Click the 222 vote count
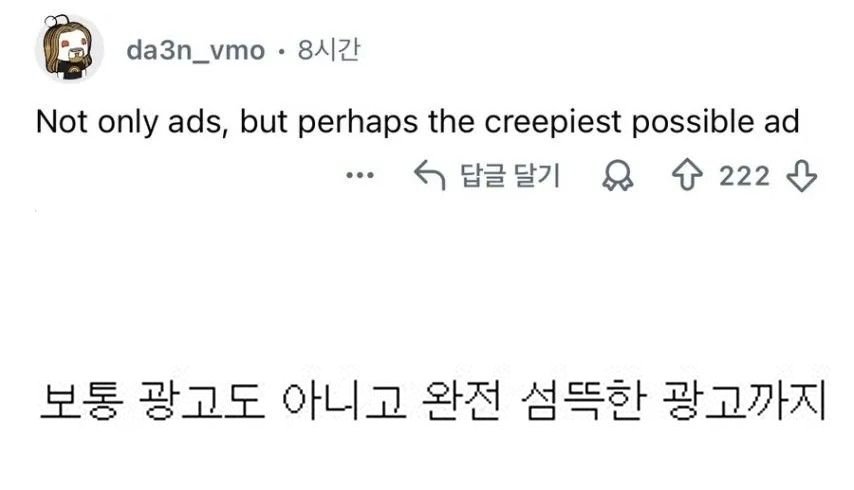The image size is (854, 490). click(x=745, y=177)
